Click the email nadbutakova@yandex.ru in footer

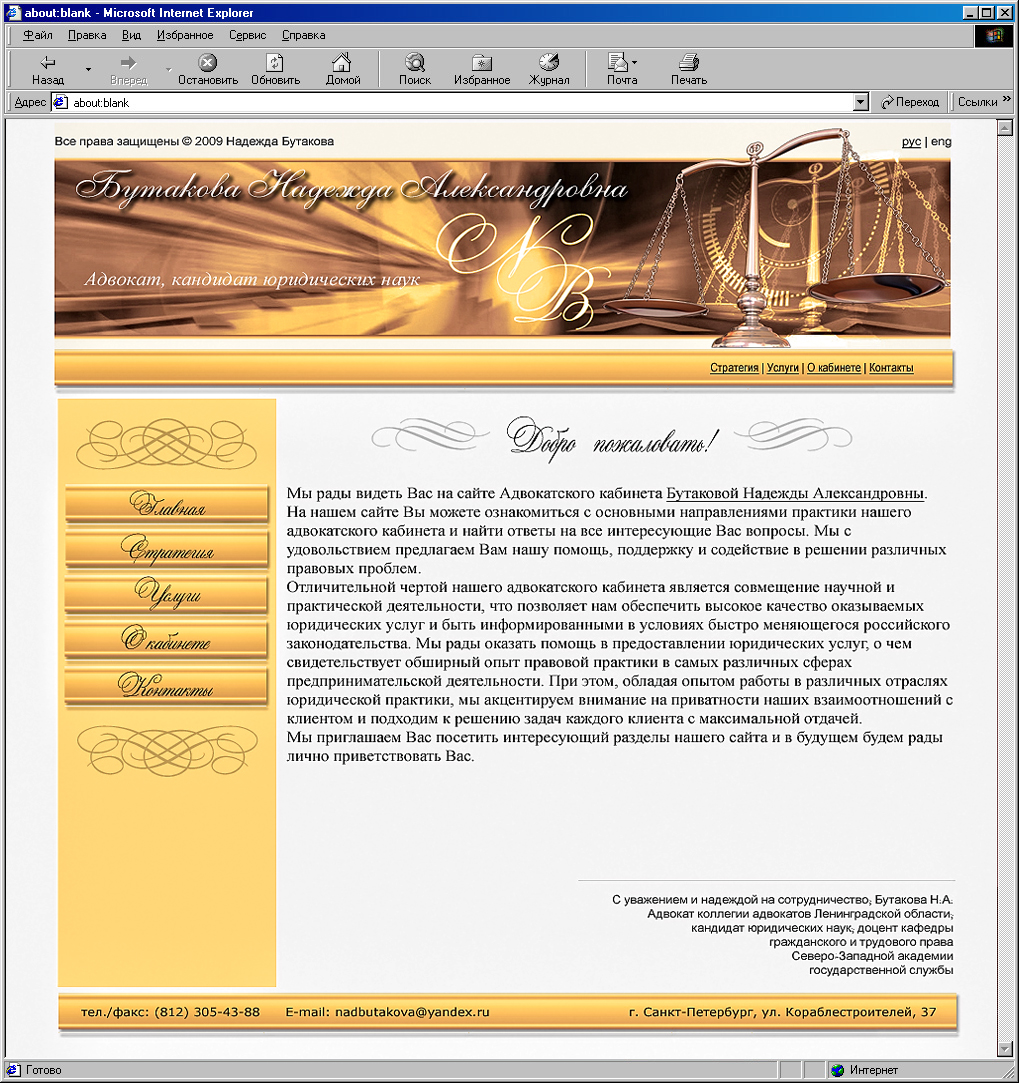pyautogui.click(x=412, y=1013)
